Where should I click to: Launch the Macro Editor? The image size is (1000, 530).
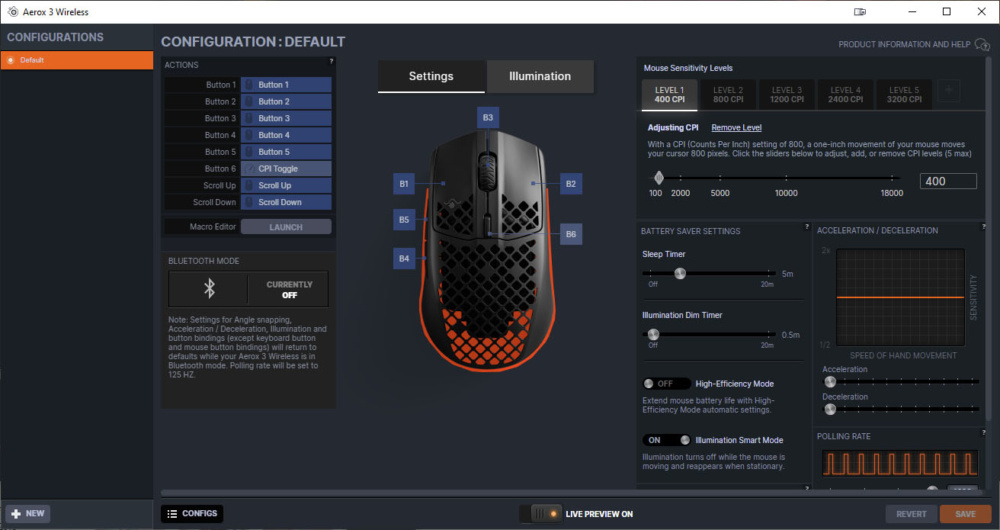286,227
